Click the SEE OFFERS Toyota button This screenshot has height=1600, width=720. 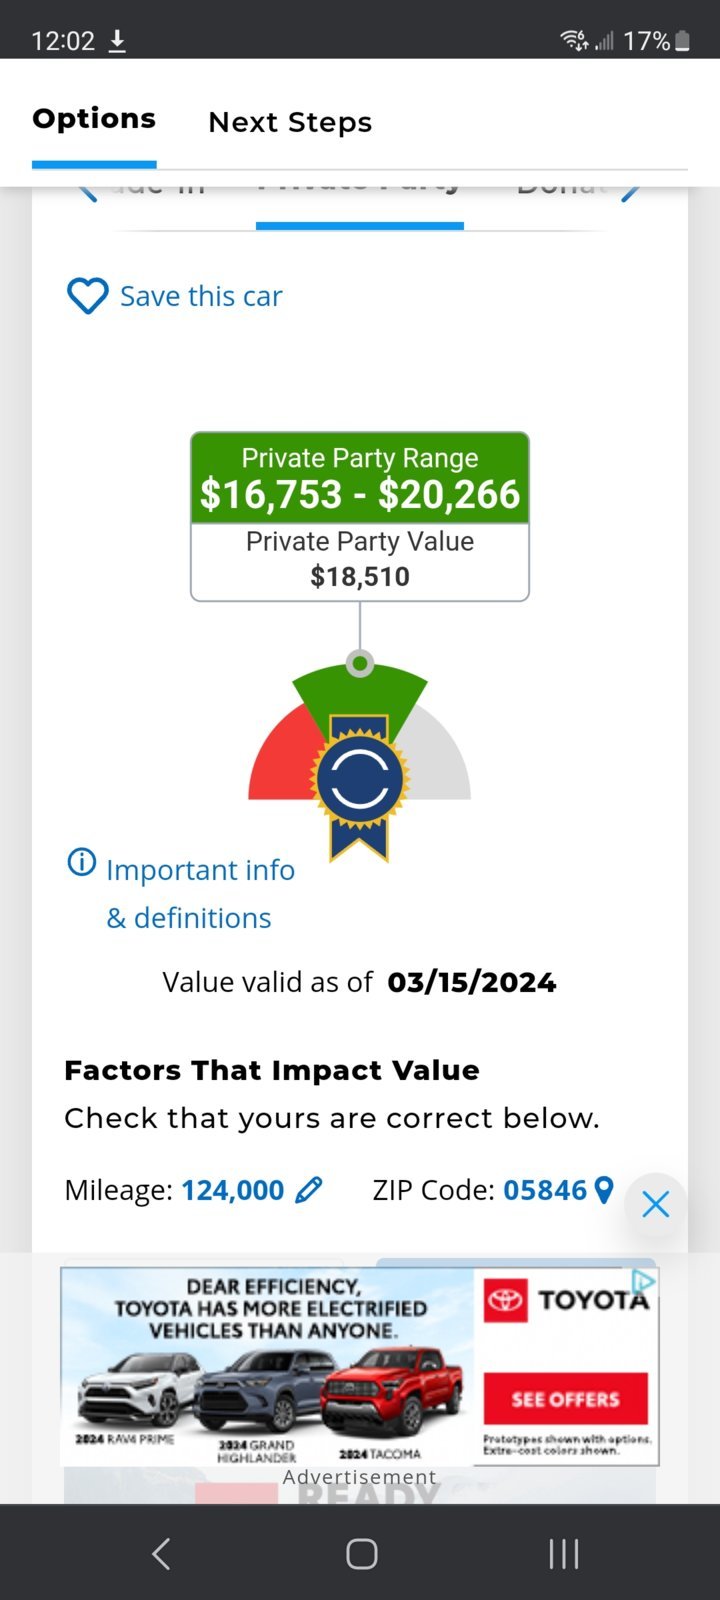click(565, 1399)
